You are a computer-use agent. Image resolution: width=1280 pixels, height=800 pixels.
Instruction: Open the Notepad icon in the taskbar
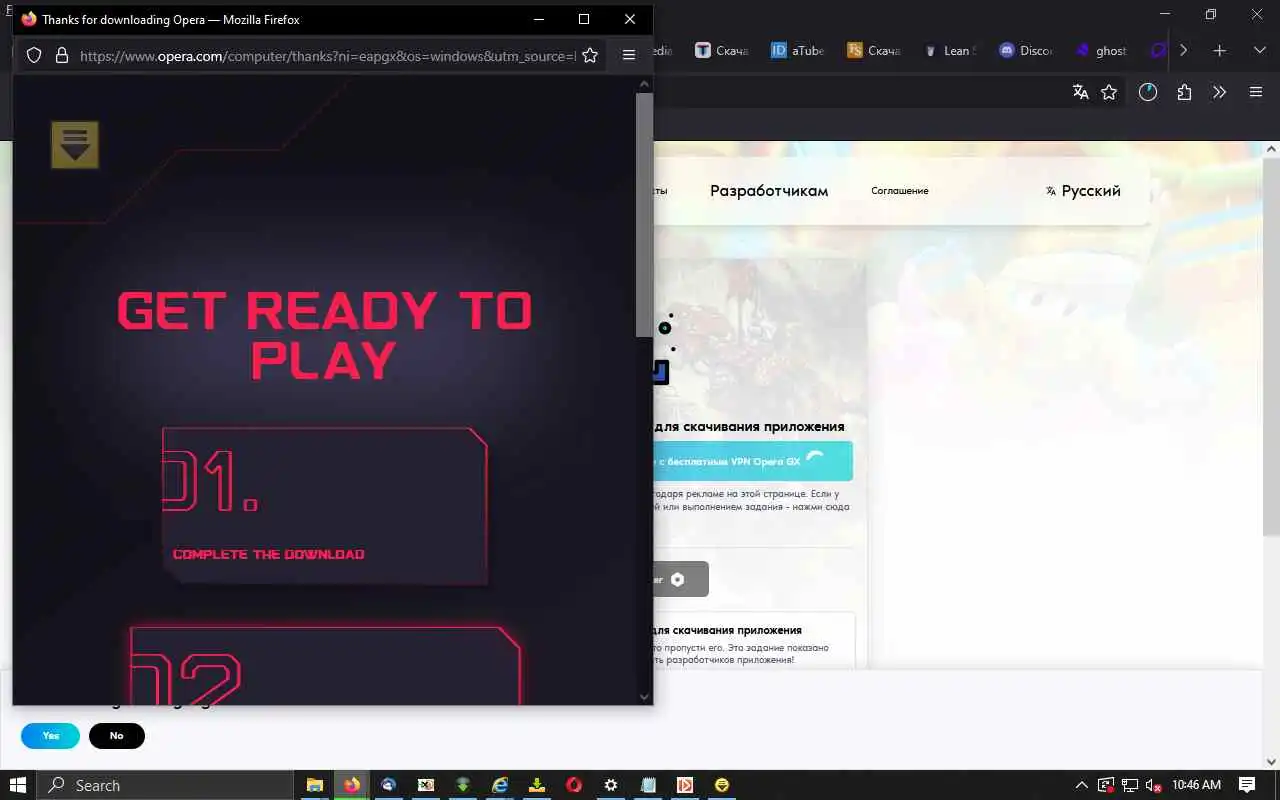click(648, 785)
